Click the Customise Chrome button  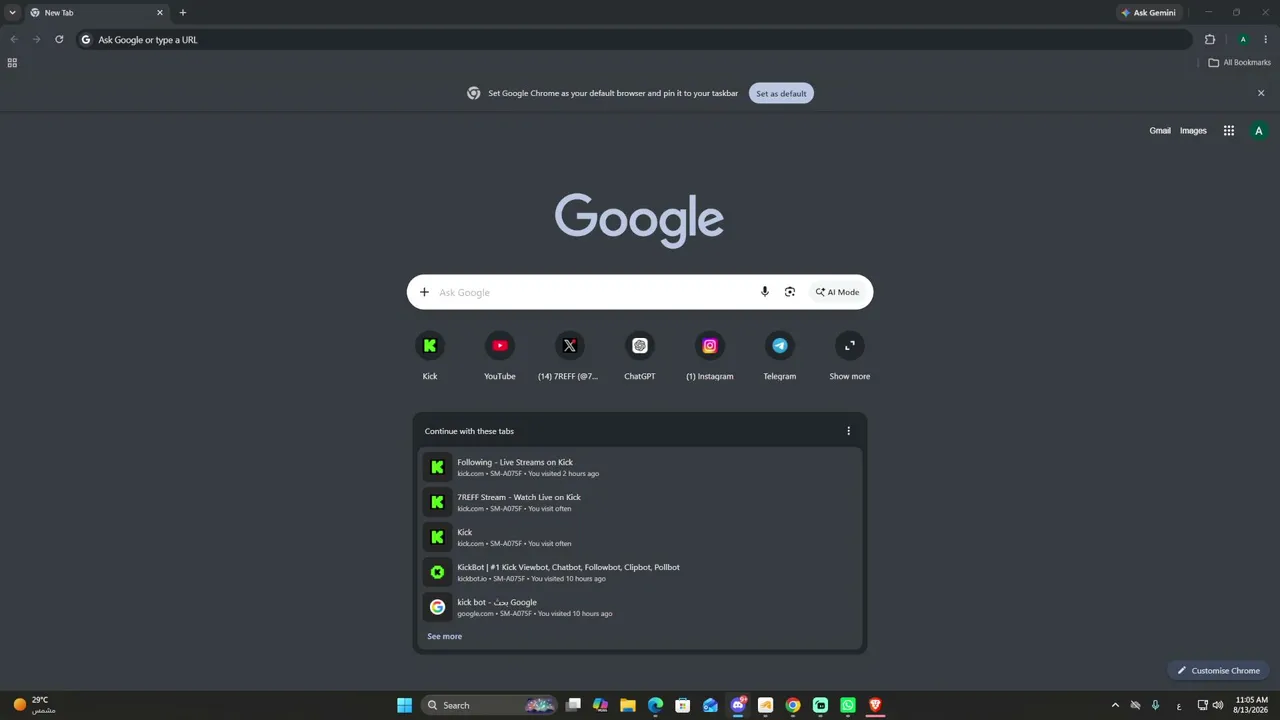pyautogui.click(x=1218, y=670)
